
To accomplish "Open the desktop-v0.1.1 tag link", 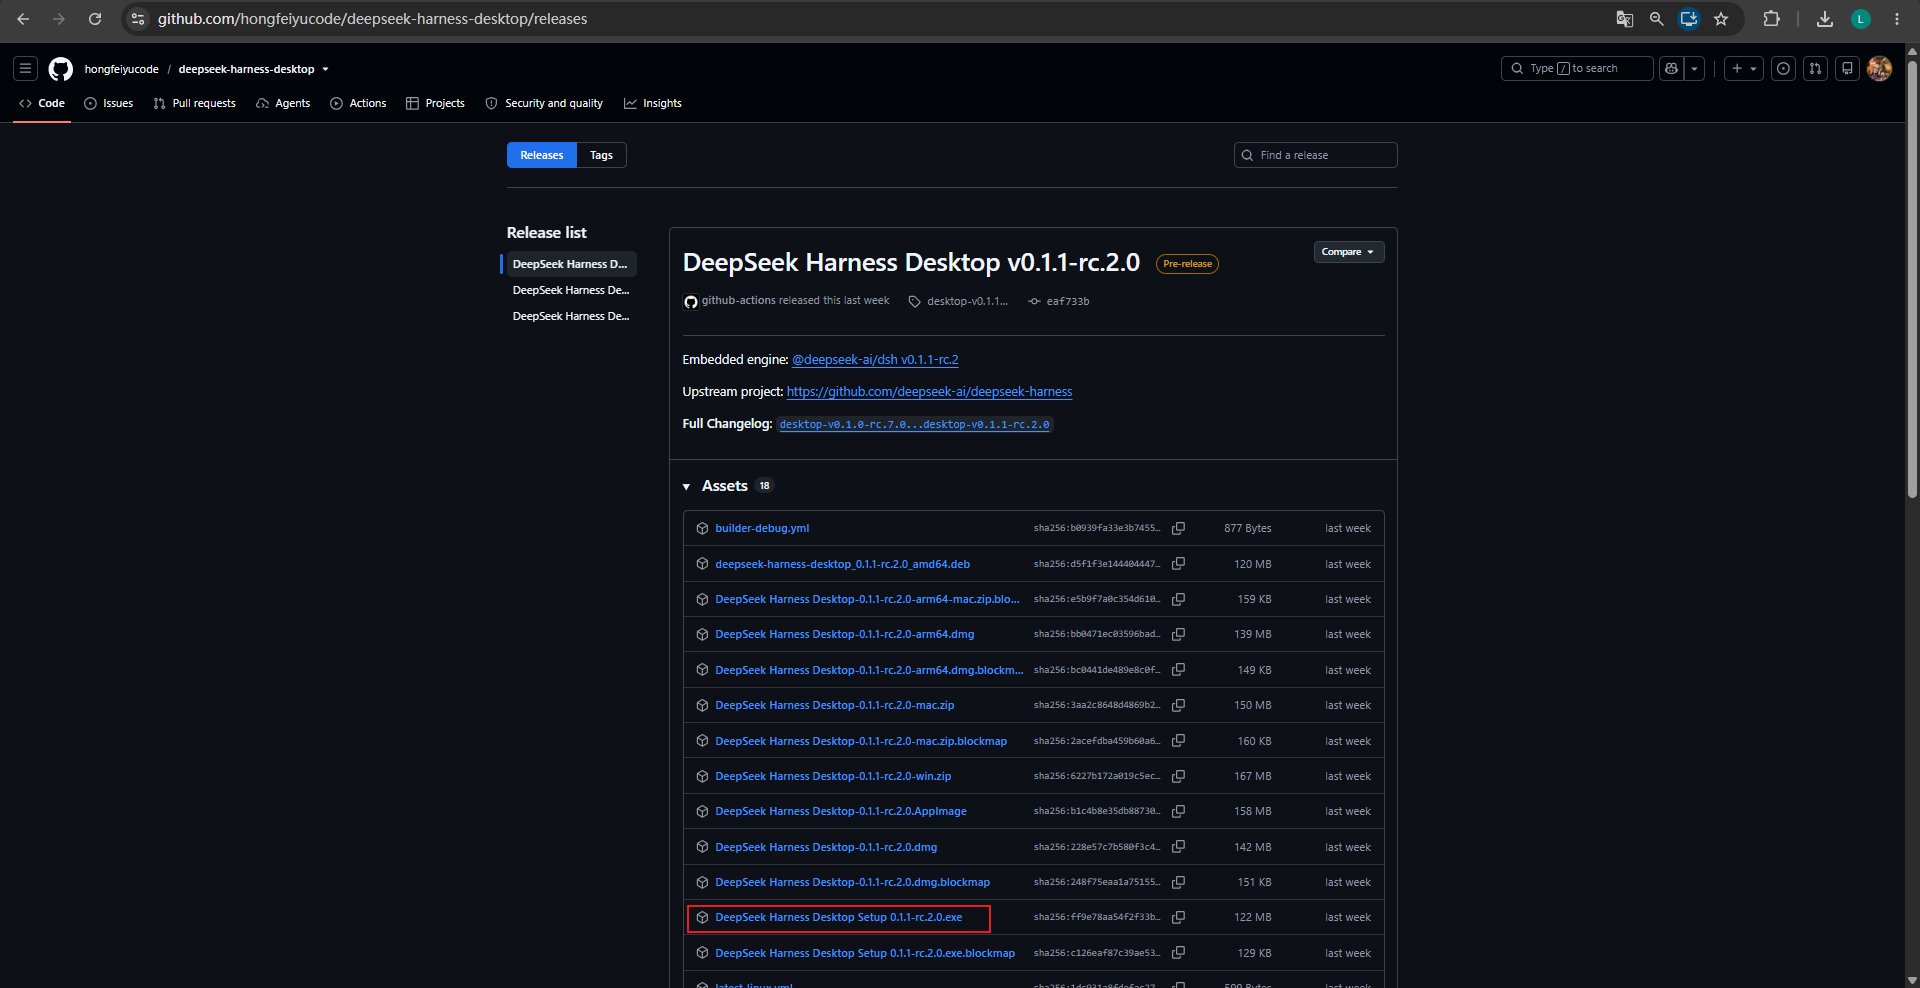I will (x=967, y=301).
